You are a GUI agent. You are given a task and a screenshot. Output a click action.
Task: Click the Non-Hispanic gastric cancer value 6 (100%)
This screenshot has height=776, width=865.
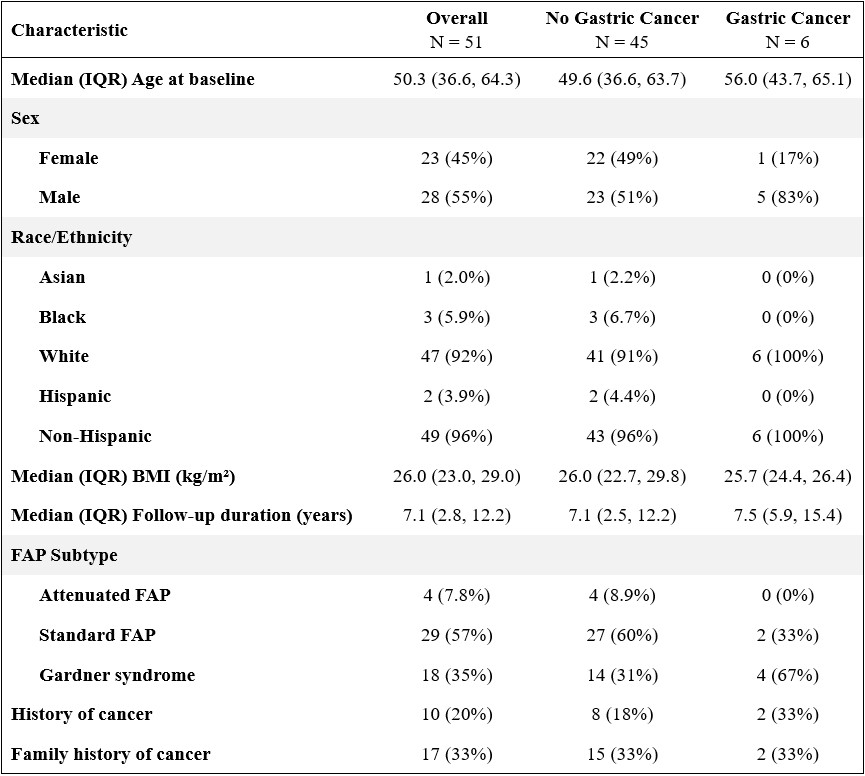tap(788, 437)
